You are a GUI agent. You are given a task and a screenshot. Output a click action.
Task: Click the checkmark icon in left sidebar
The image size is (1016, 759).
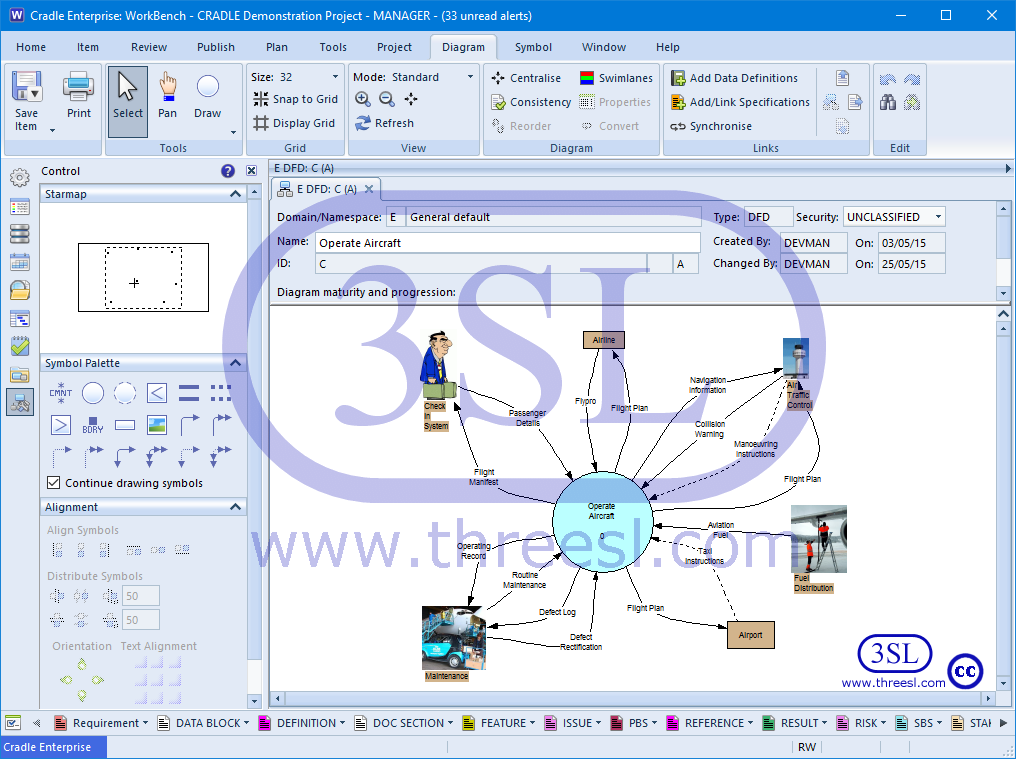(x=20, y=346)
